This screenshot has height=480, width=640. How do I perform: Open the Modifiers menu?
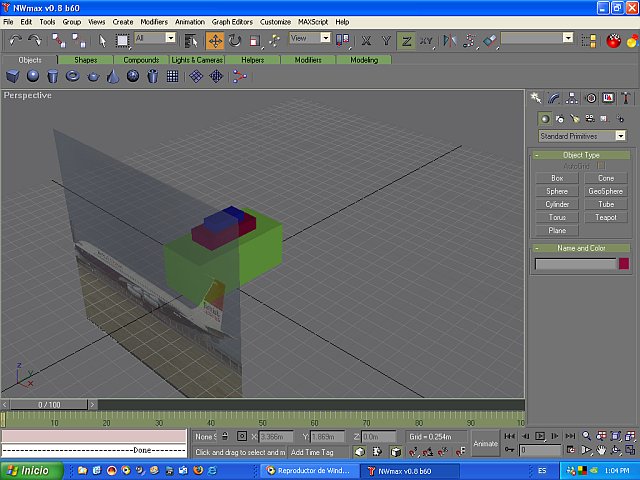point(154,21)
